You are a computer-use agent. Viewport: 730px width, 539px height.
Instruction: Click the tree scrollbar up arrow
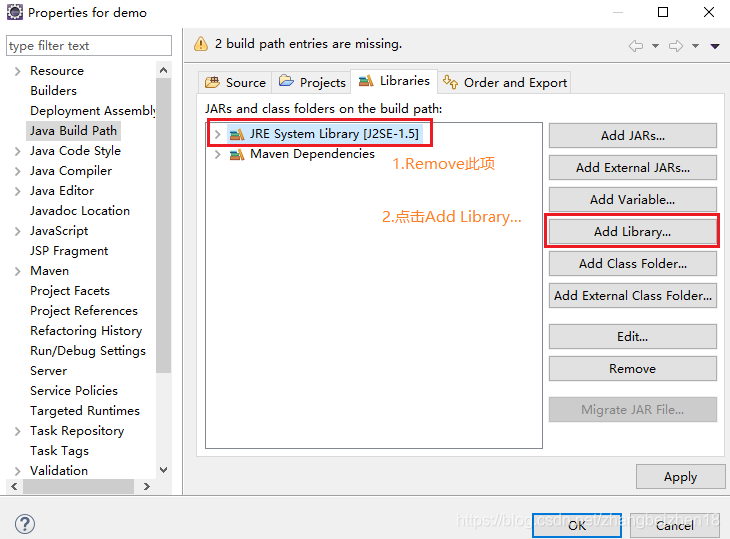(x=163, y=70)
